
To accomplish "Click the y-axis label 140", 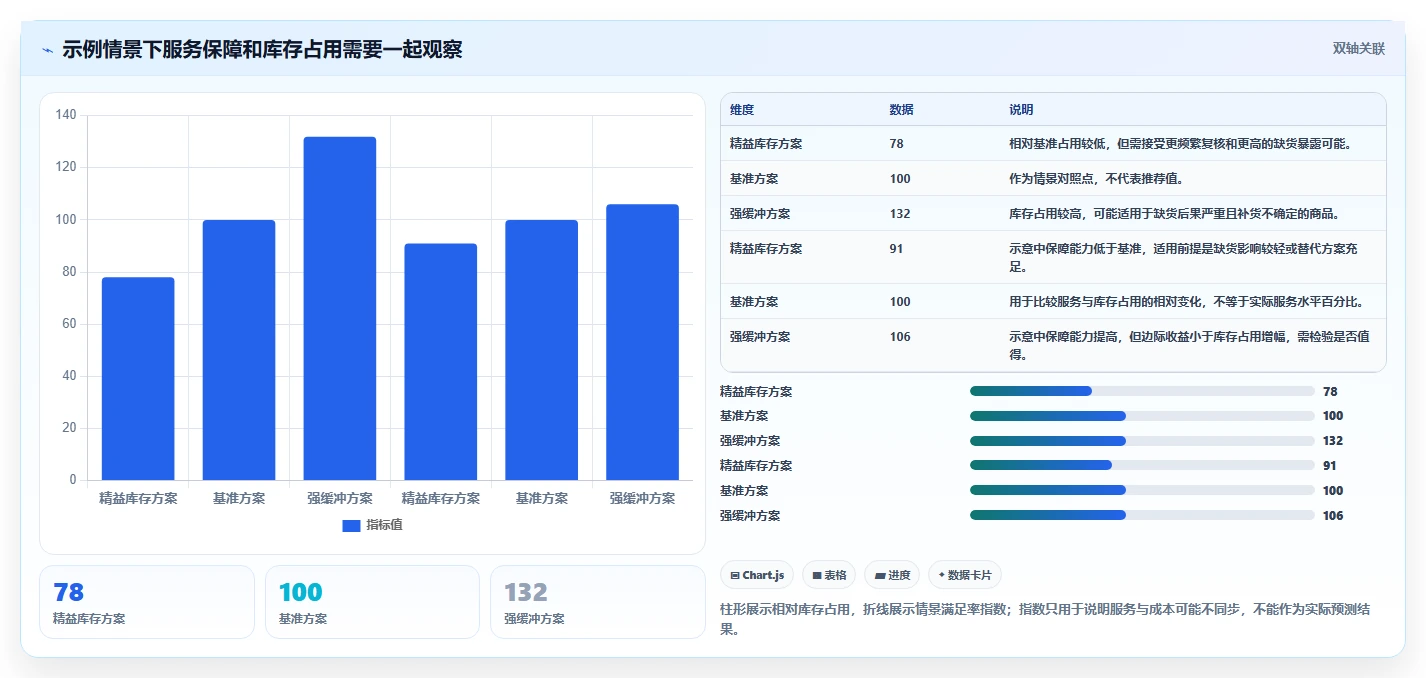I will (x=66, y=115).
